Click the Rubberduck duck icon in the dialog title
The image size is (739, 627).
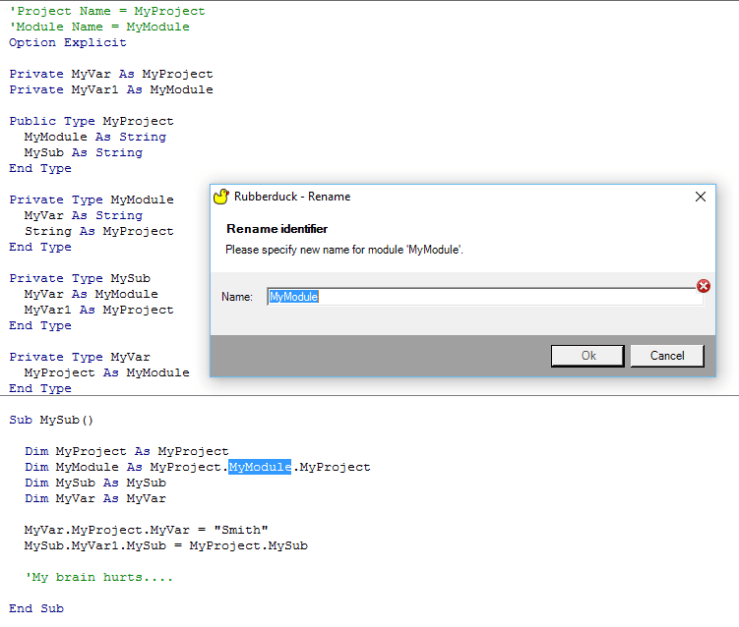(222, 197)
